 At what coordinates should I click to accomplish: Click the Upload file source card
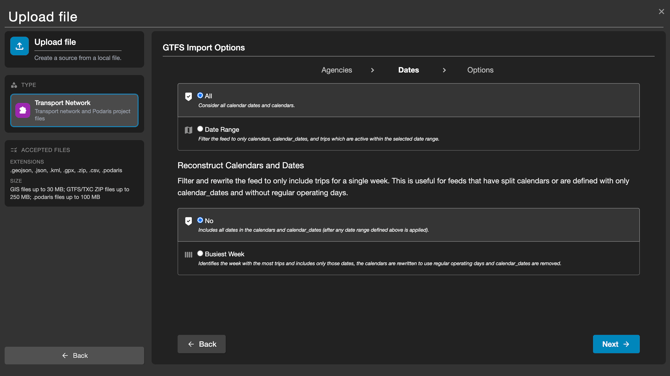[74, 49]
